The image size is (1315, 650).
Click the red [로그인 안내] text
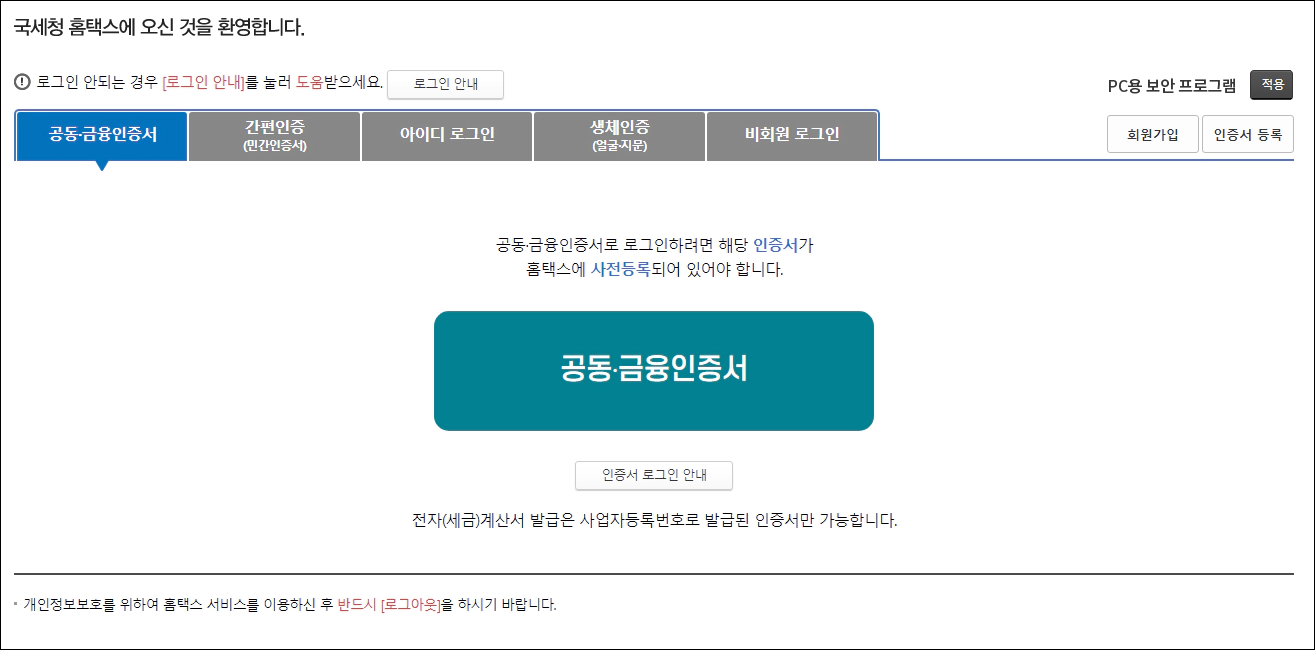coord(204,82)
